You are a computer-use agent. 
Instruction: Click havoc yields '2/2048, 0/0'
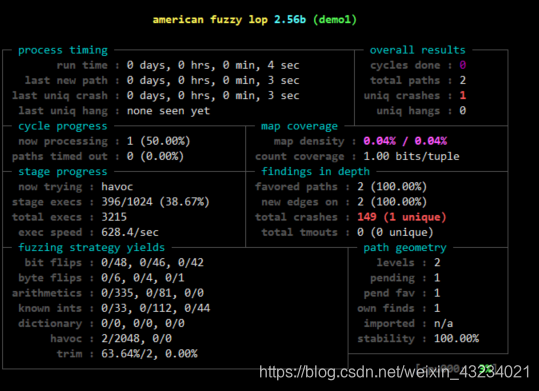coord(136,338)
